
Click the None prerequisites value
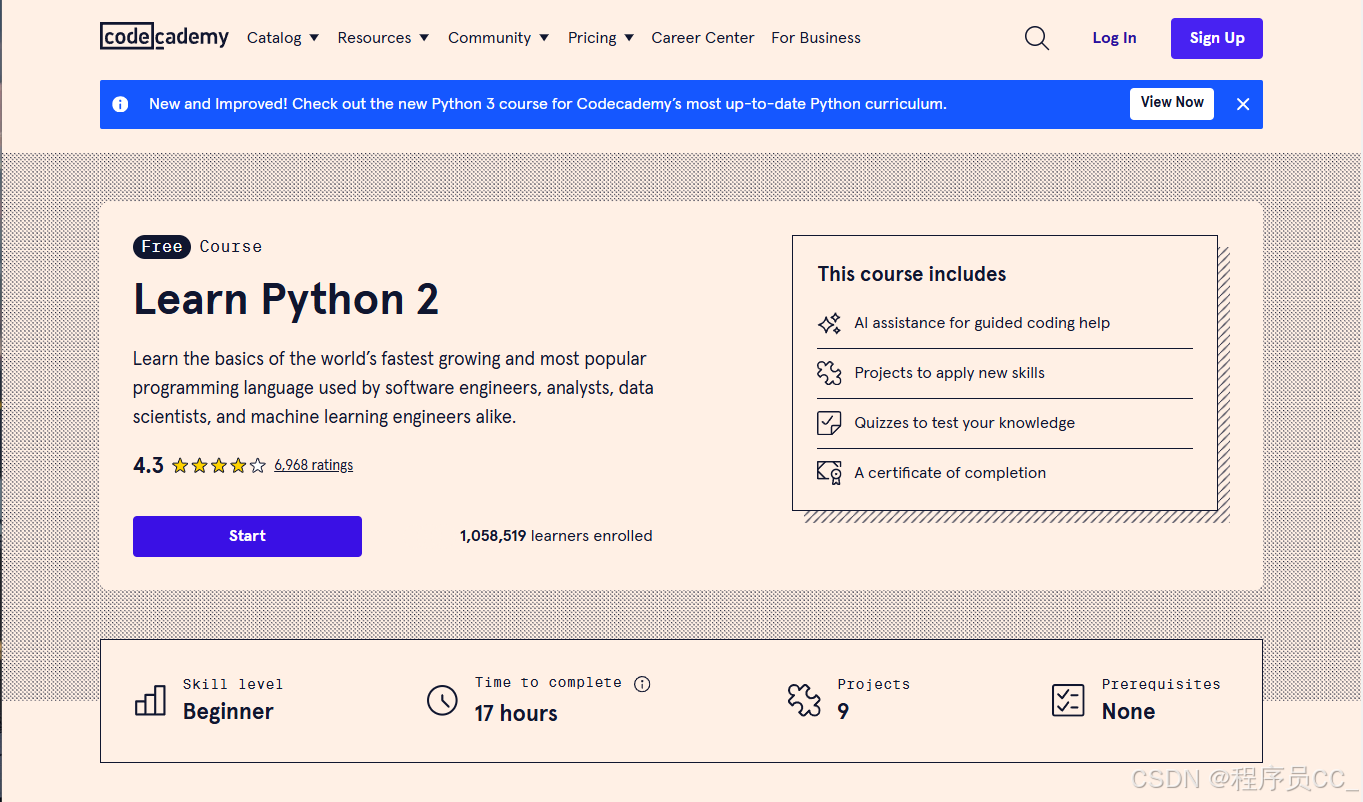point(1128,712)
